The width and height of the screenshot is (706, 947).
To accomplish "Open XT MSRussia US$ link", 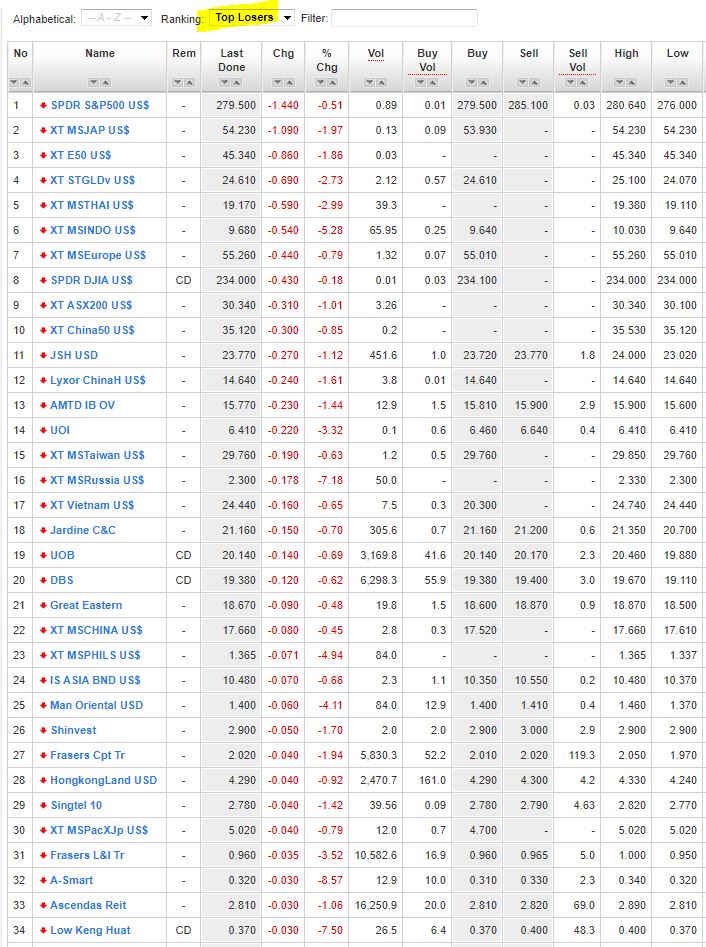I will [97, 480].
